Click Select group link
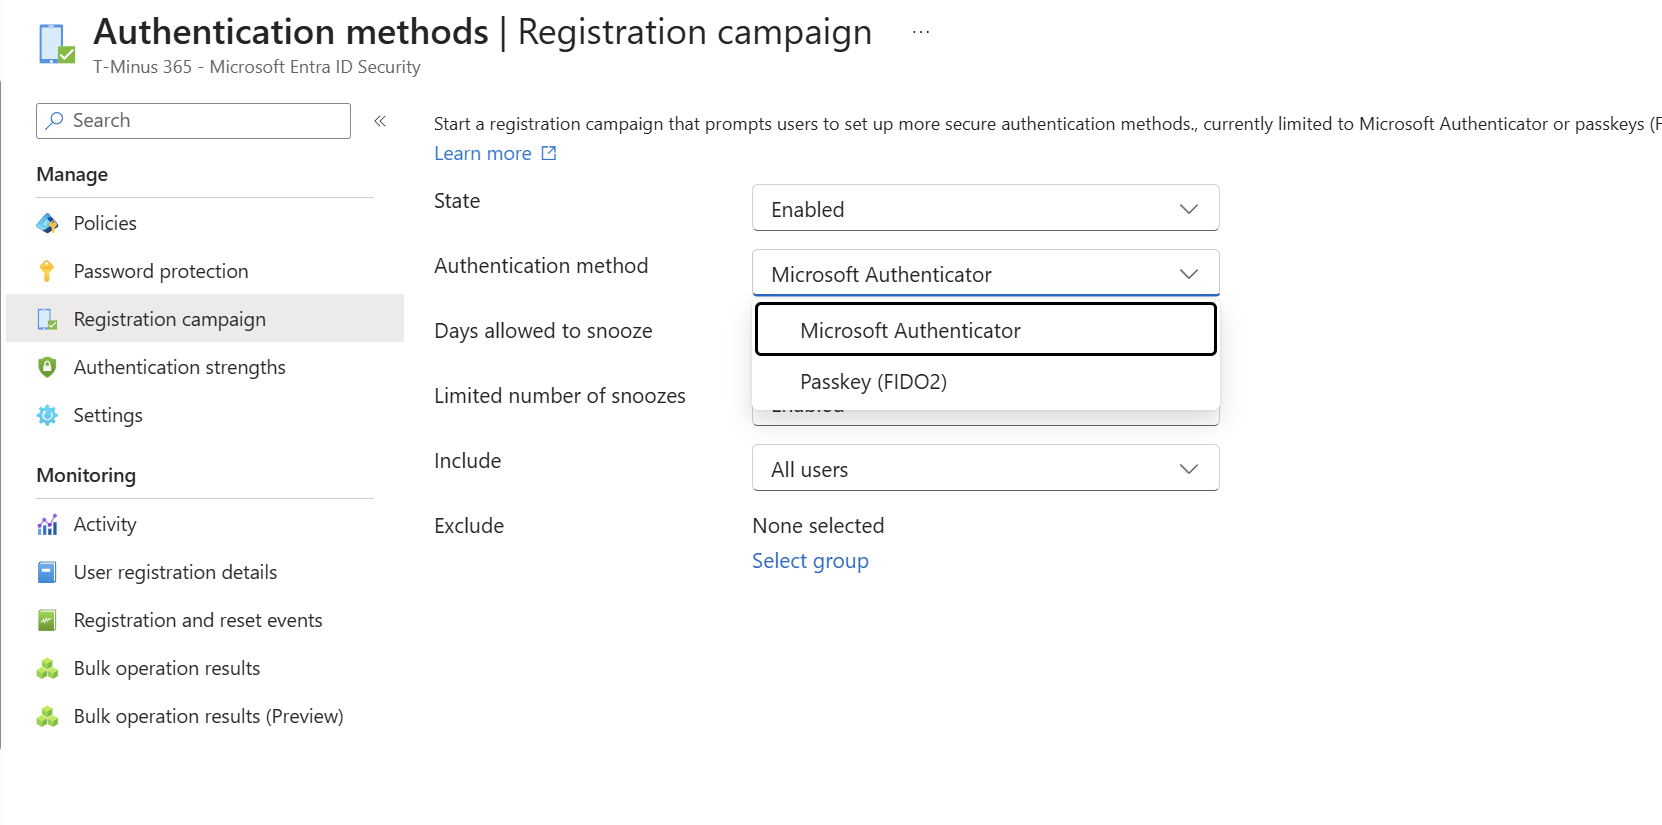This screenshot has width=1662, height=825. tap(810, 561)
